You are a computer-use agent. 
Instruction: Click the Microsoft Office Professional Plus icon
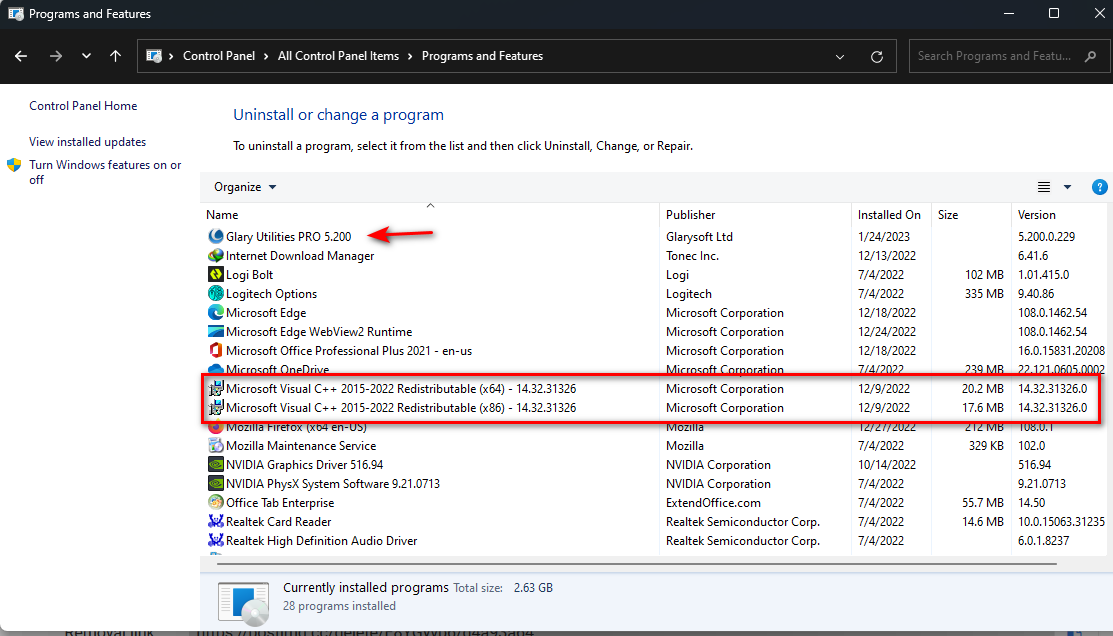pos(216,351)
